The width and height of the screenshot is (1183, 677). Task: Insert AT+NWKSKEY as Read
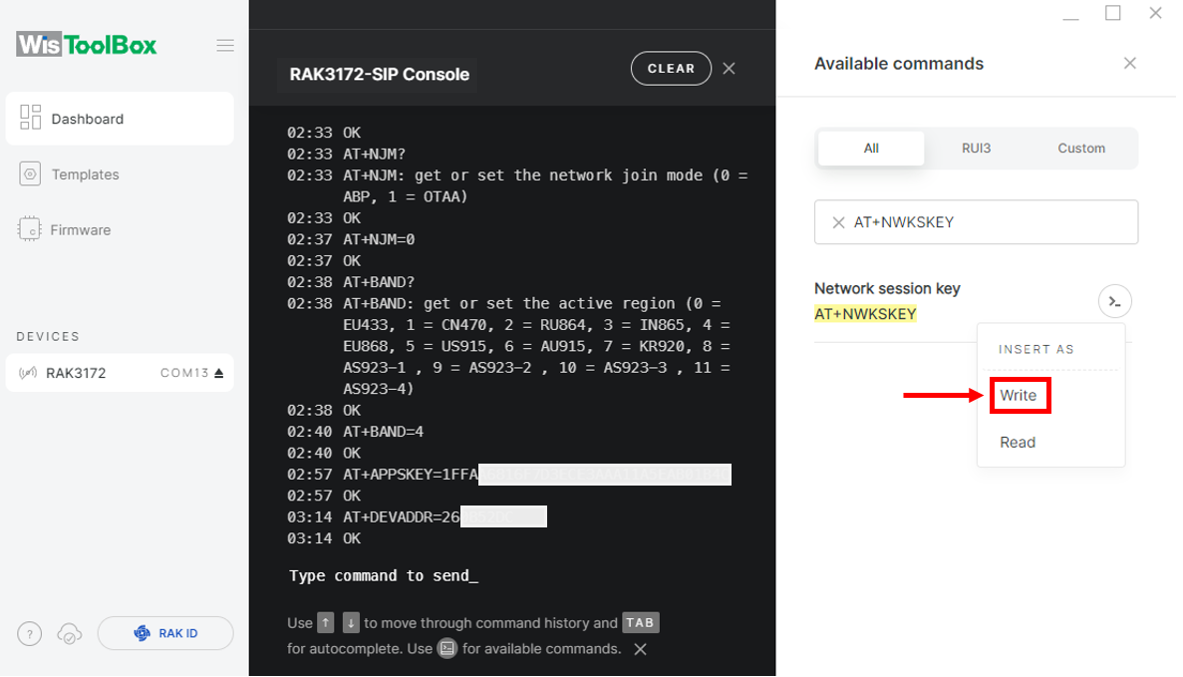tap(1017, 442)
